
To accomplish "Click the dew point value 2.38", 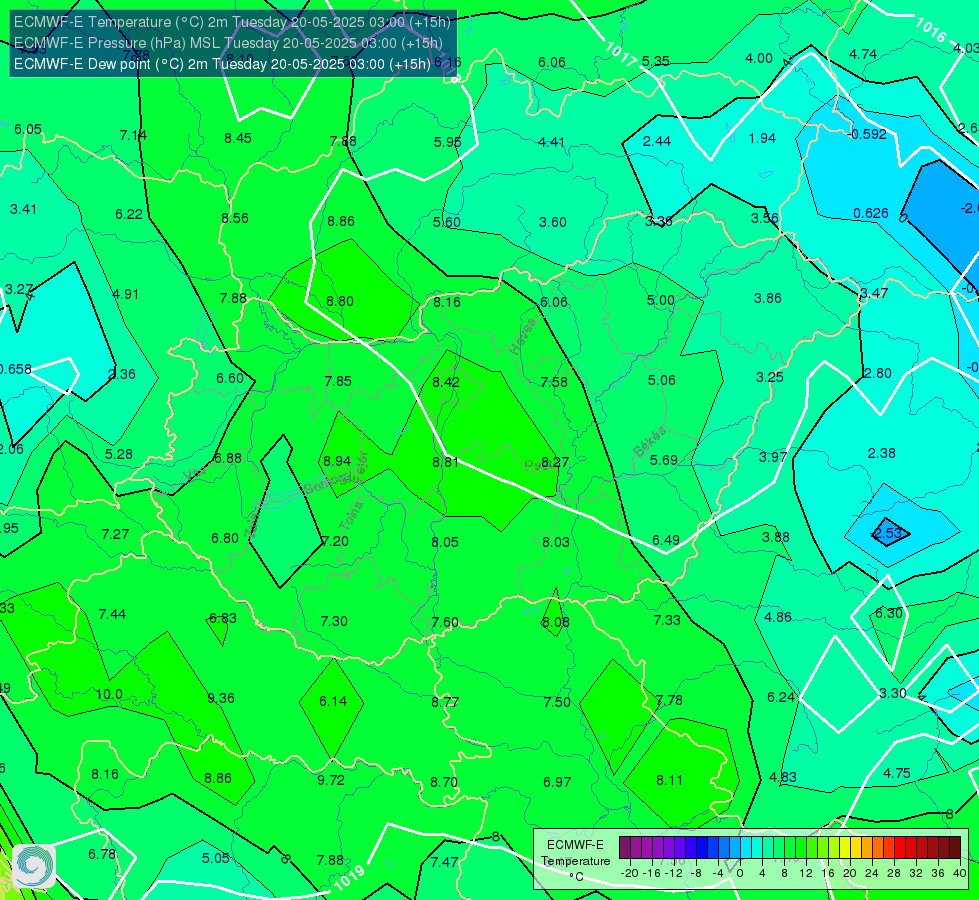I will point(882,453).
